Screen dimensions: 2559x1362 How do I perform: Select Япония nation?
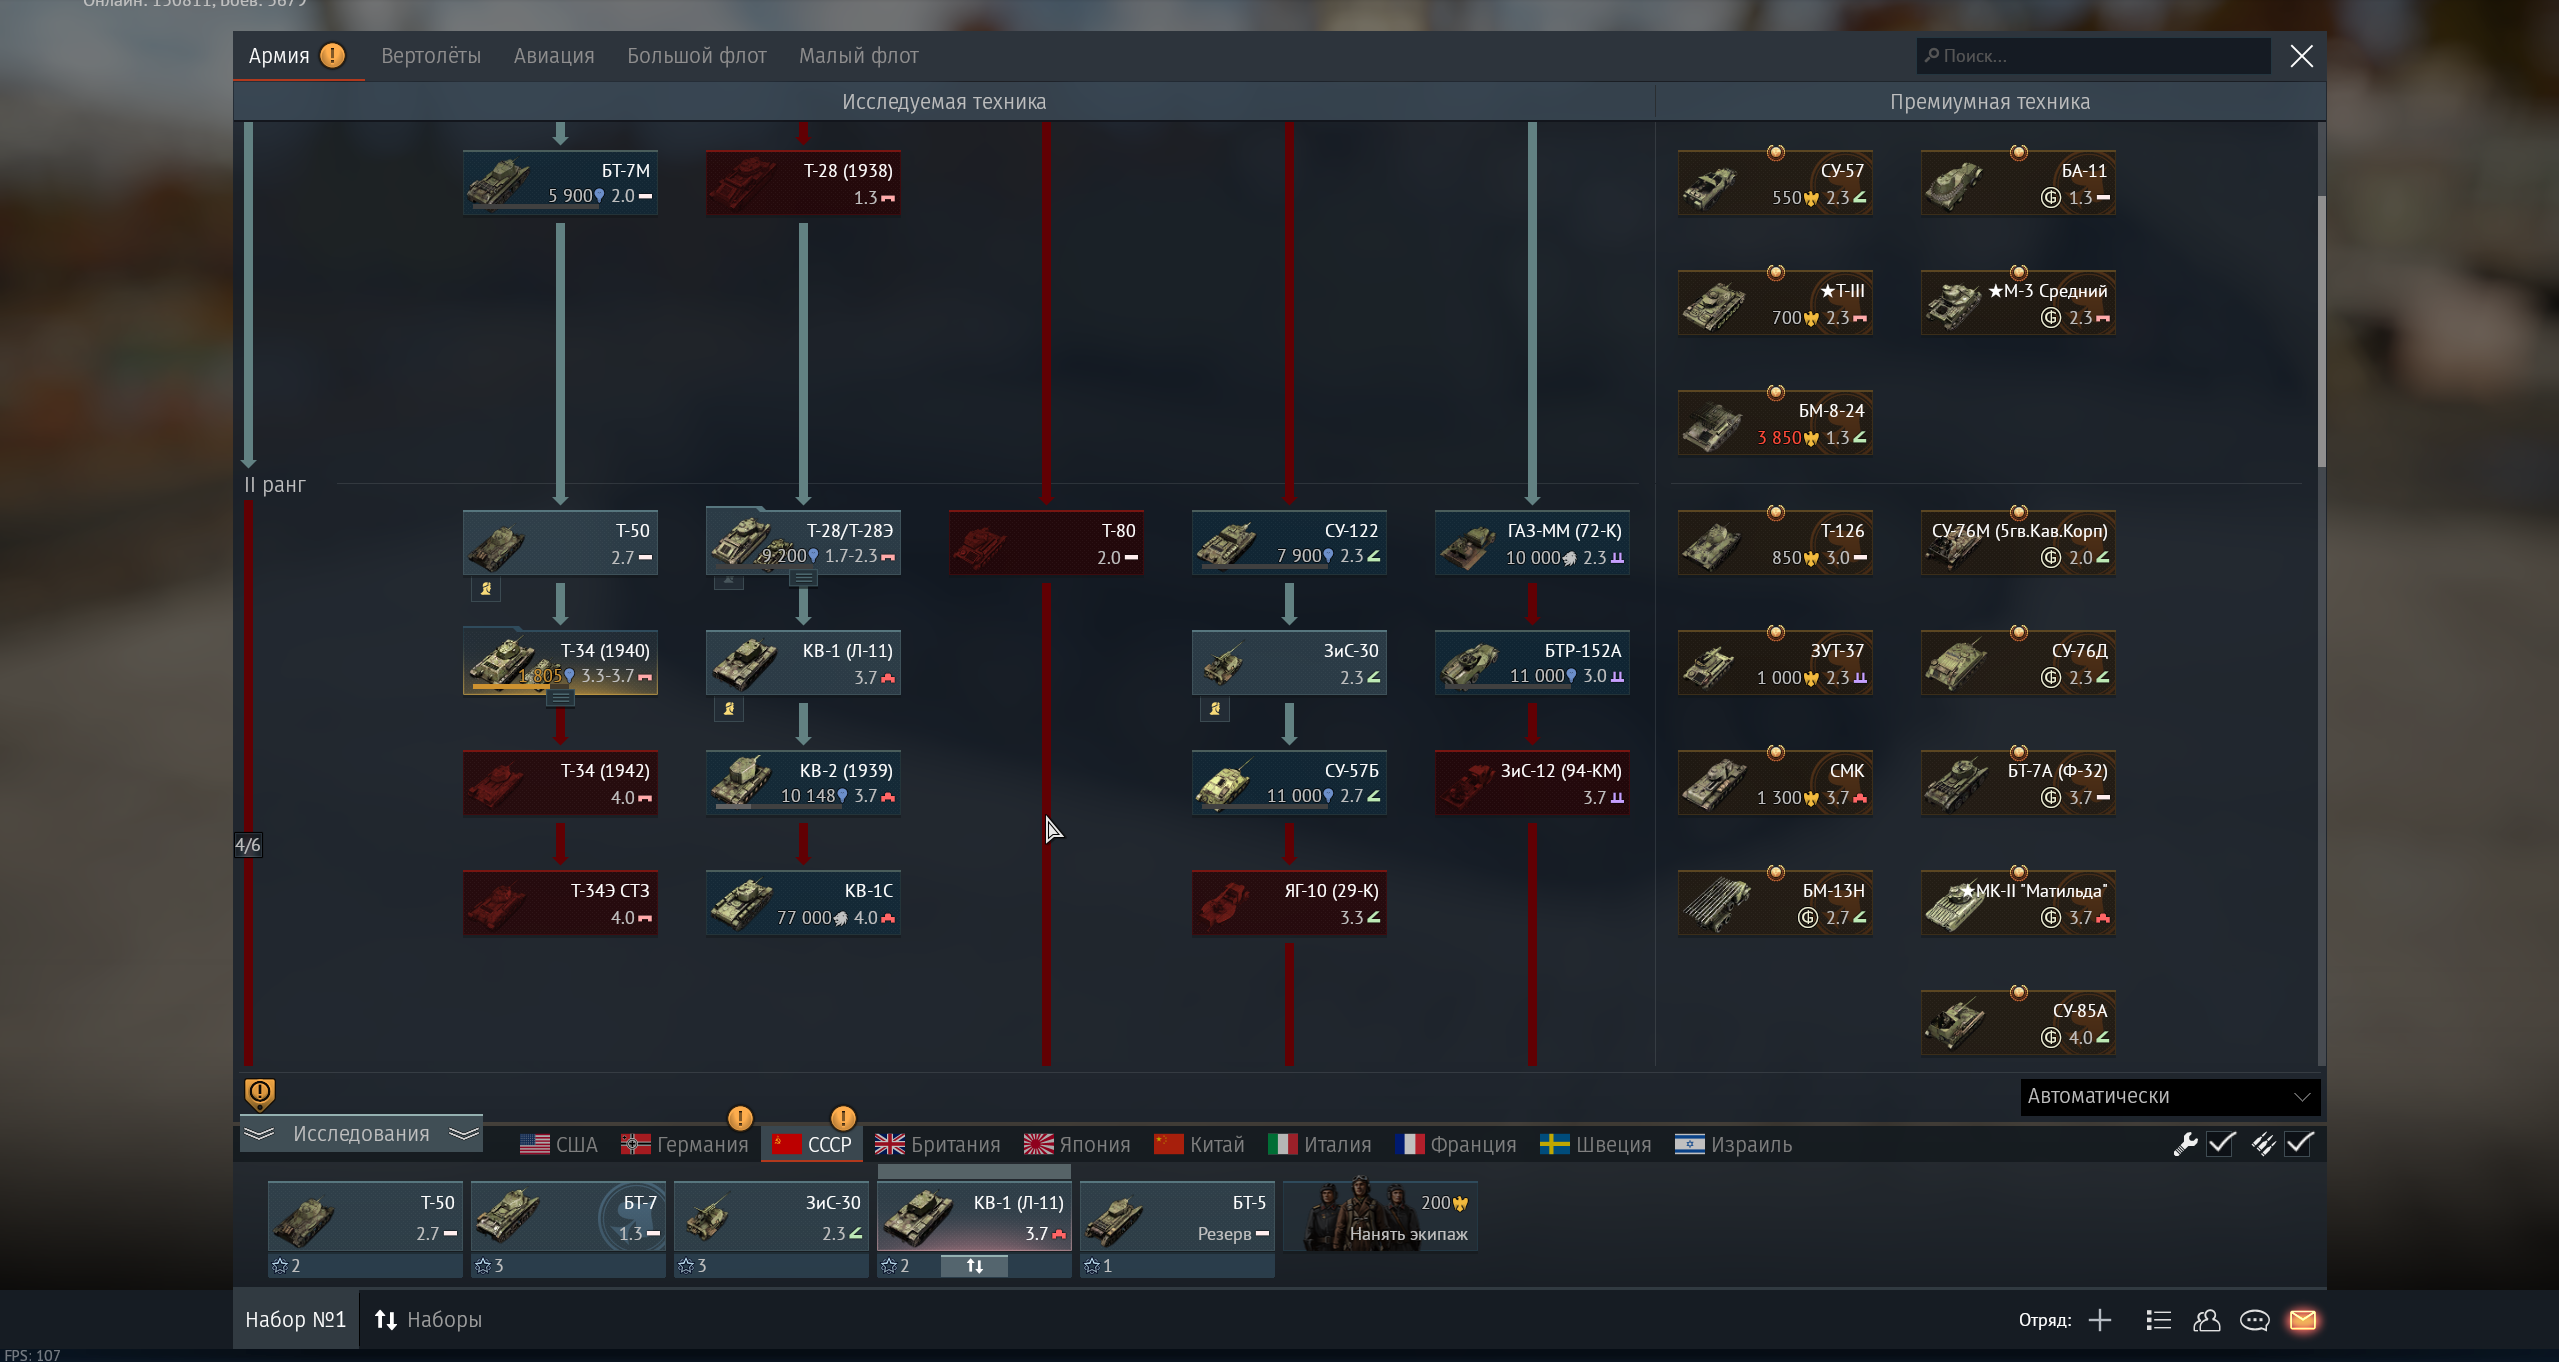pyautogui.click(x=1077, y=1145)
